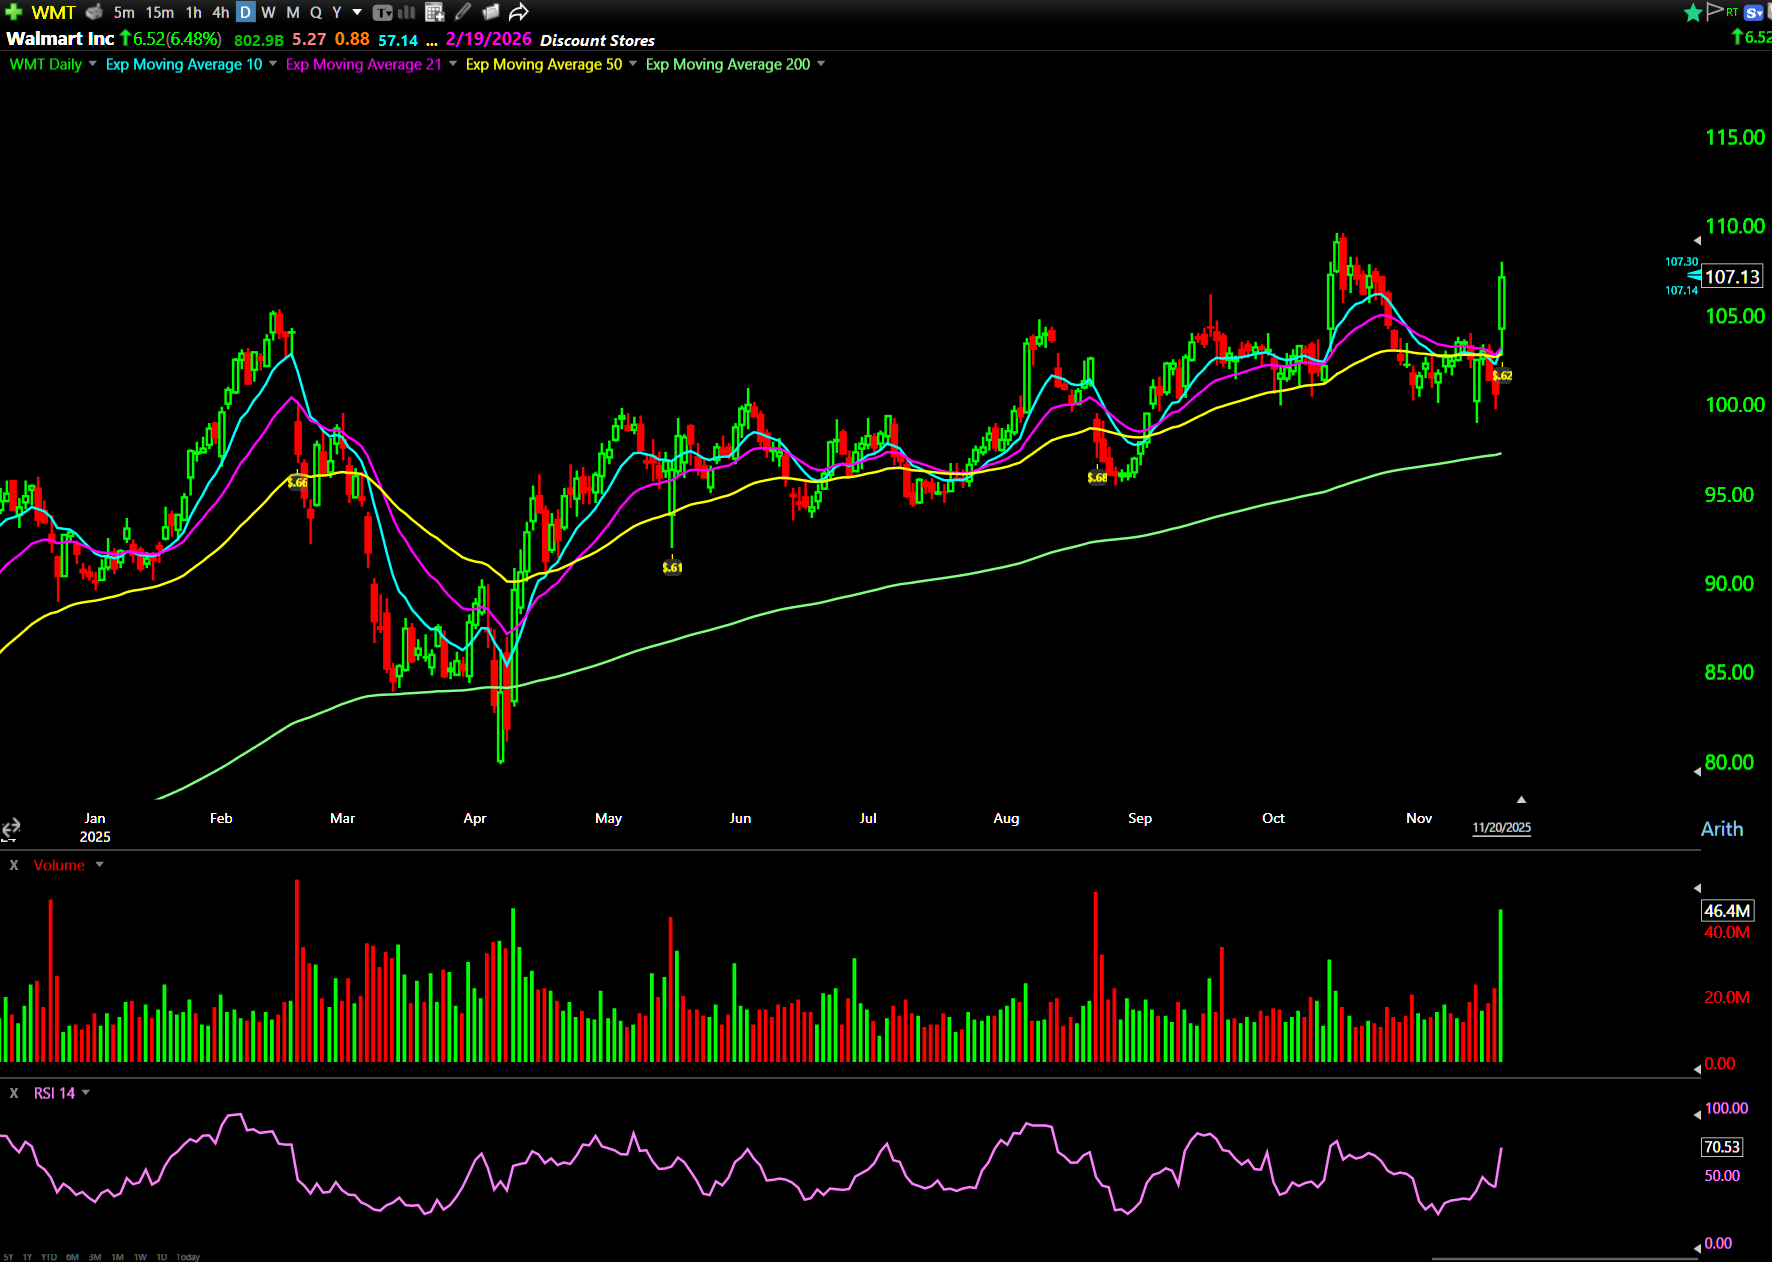Image resolution: width=1772 pixels, height=1262 pixels.
Task: Click the green star favorite icon
Action: click(1692, 12)
